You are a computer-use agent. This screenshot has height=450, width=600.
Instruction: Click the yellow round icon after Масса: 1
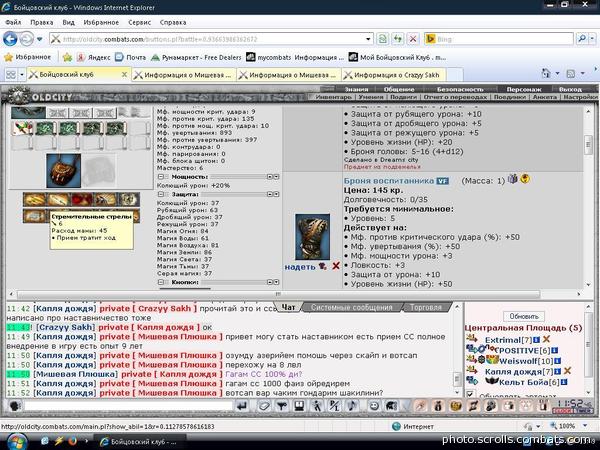pos(525,179)
